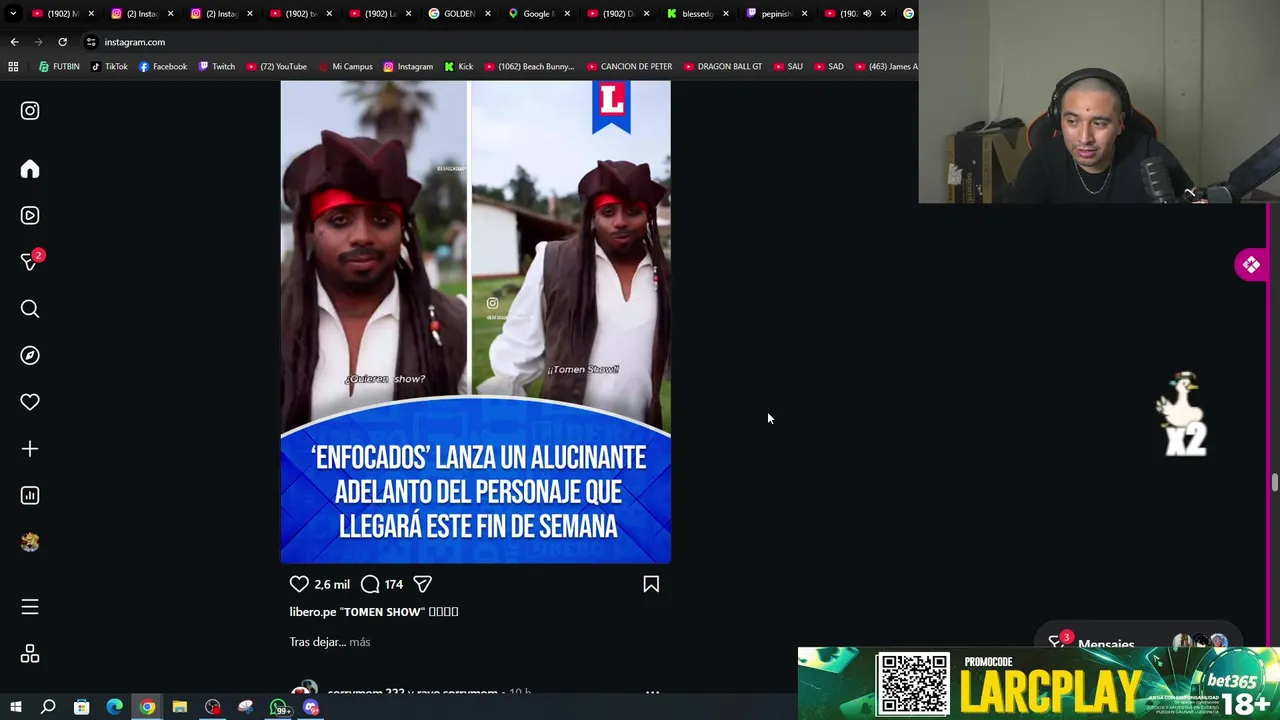
Task: Create new post with plus icon
Action: pos(30,449)
